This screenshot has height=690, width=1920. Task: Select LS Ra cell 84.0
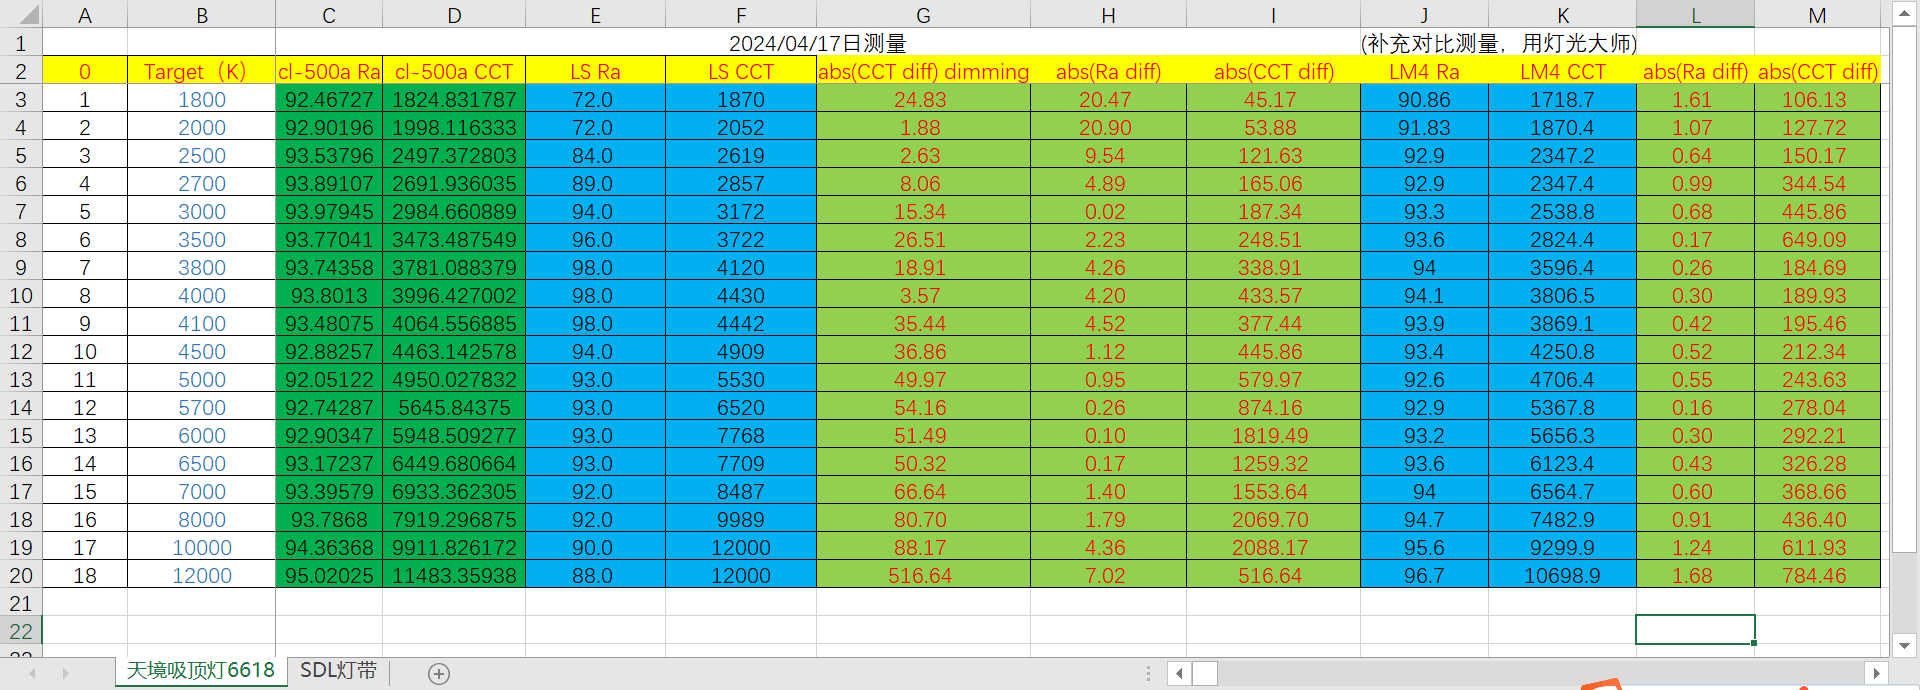(595, 155)
